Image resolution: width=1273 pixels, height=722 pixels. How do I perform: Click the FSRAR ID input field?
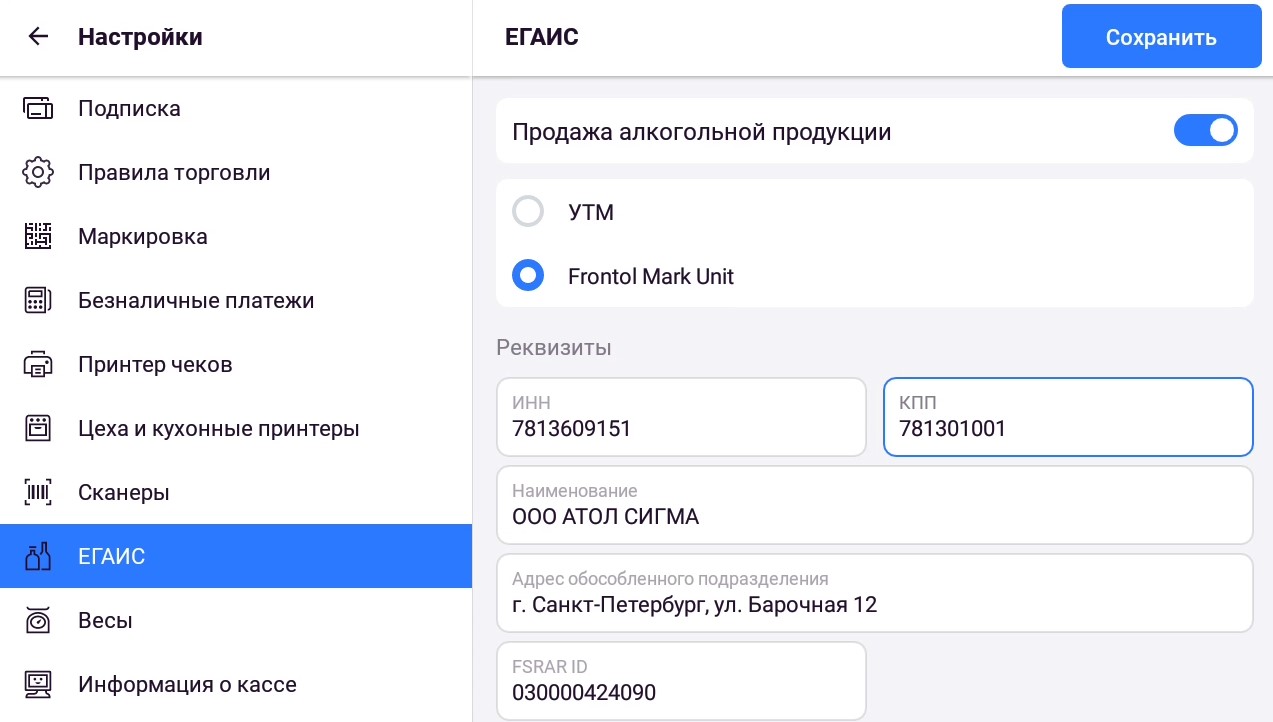point(681,681)
